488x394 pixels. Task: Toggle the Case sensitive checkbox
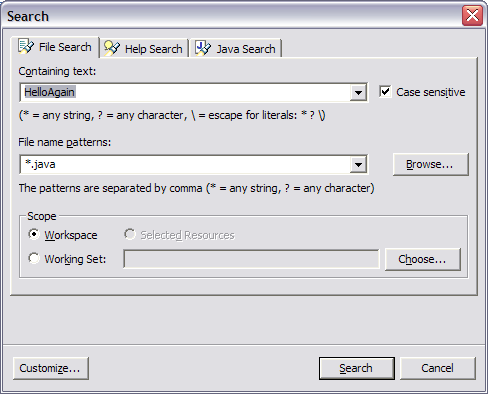coord(385,92)
